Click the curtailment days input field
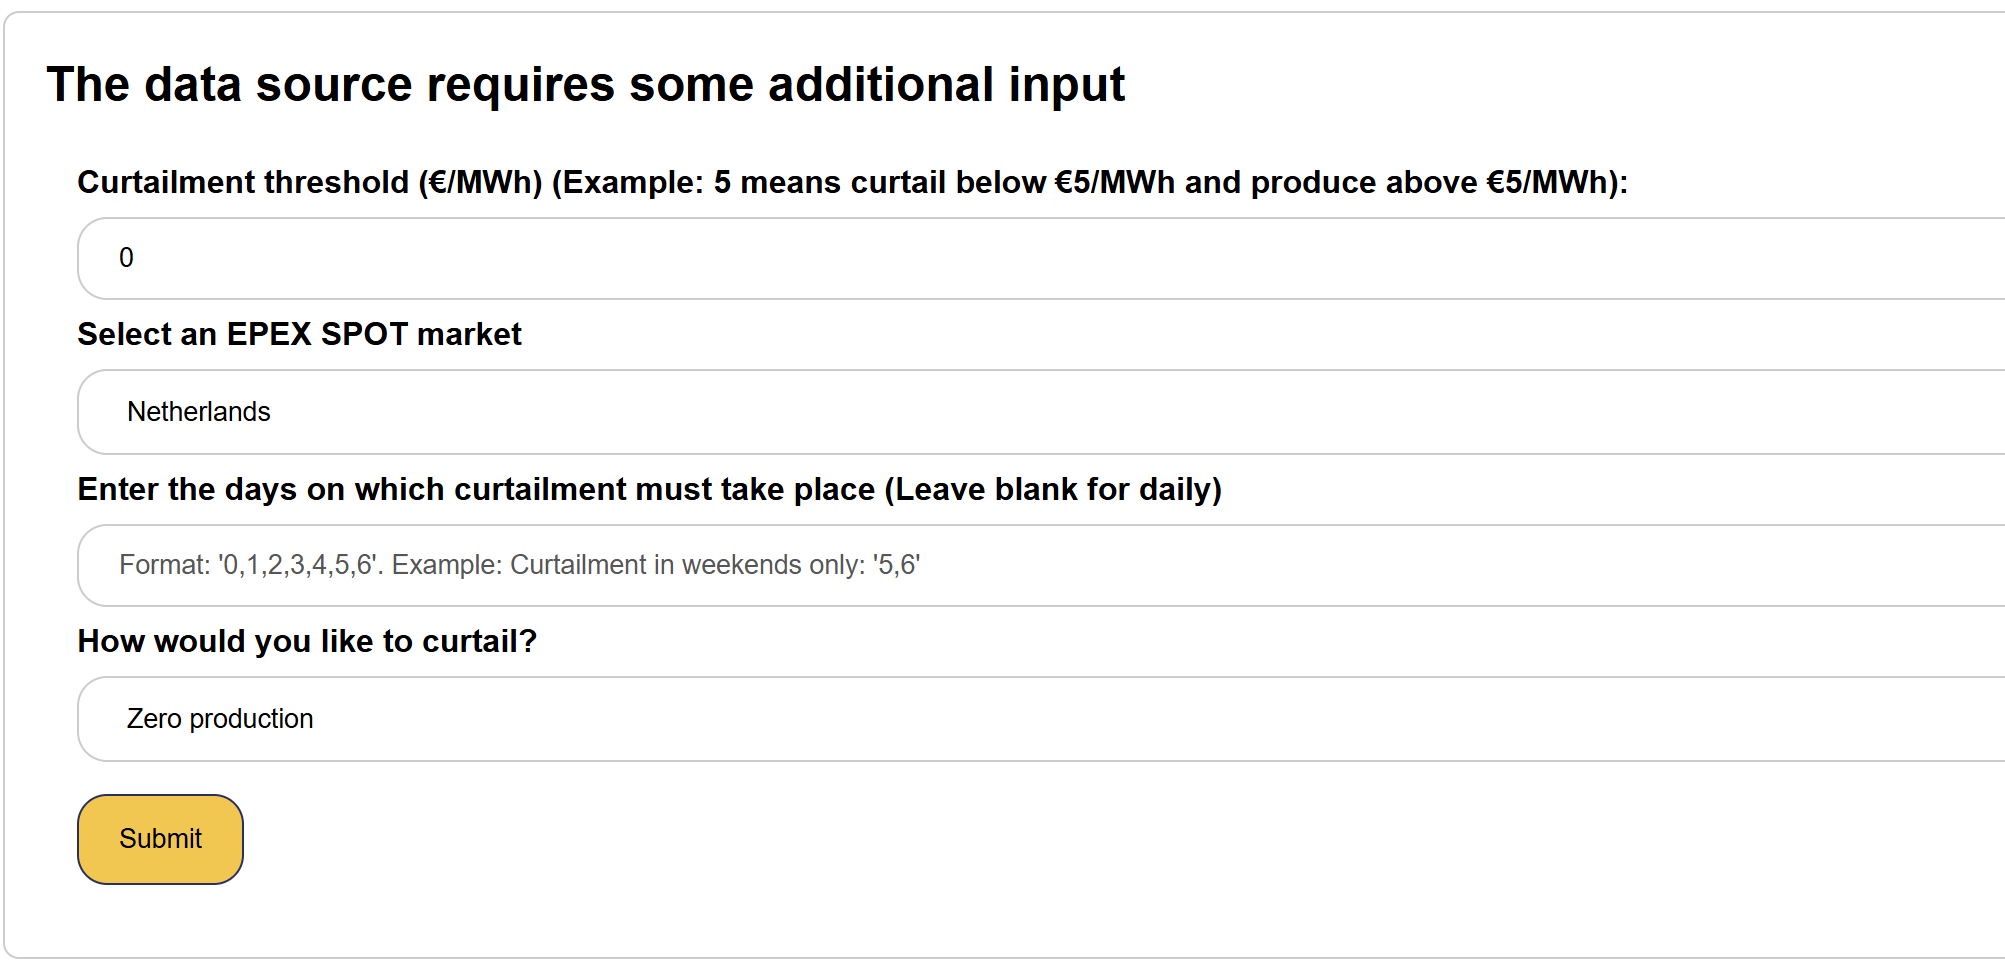The width and height of the screenshot is (2005, 968). (x=1040, y=565)
